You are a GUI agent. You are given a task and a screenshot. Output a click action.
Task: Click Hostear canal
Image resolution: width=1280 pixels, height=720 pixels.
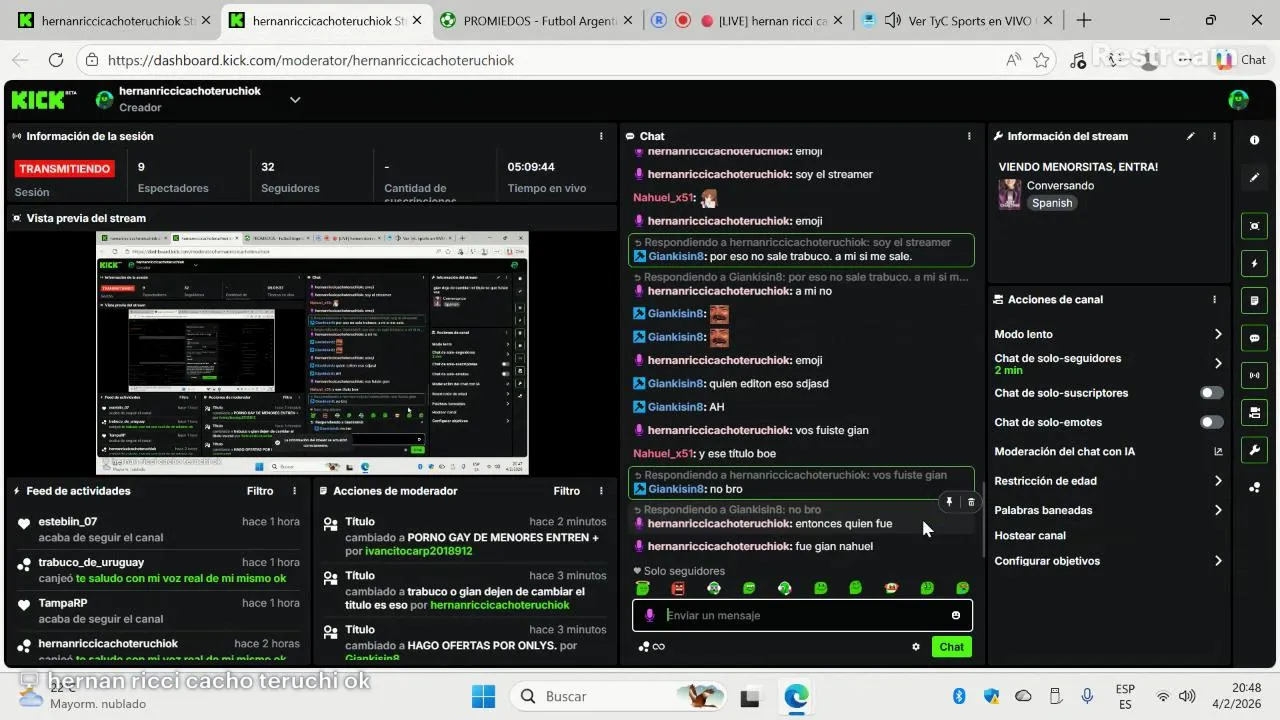[x=1030, y=536]
